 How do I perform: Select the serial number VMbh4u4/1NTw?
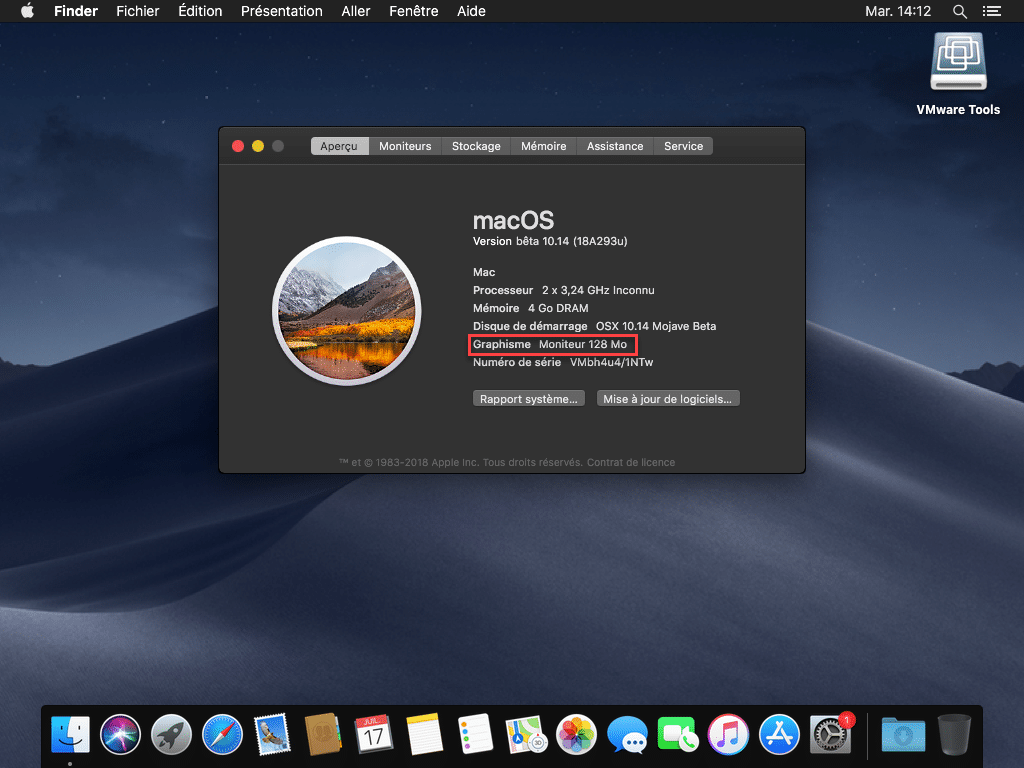611,362
